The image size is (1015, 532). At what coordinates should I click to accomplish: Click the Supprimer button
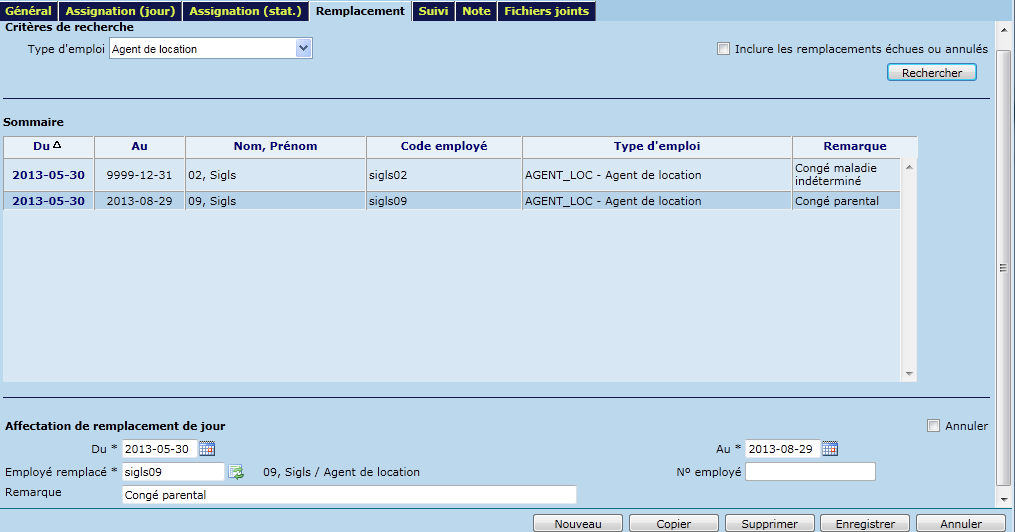coord(768,523)
